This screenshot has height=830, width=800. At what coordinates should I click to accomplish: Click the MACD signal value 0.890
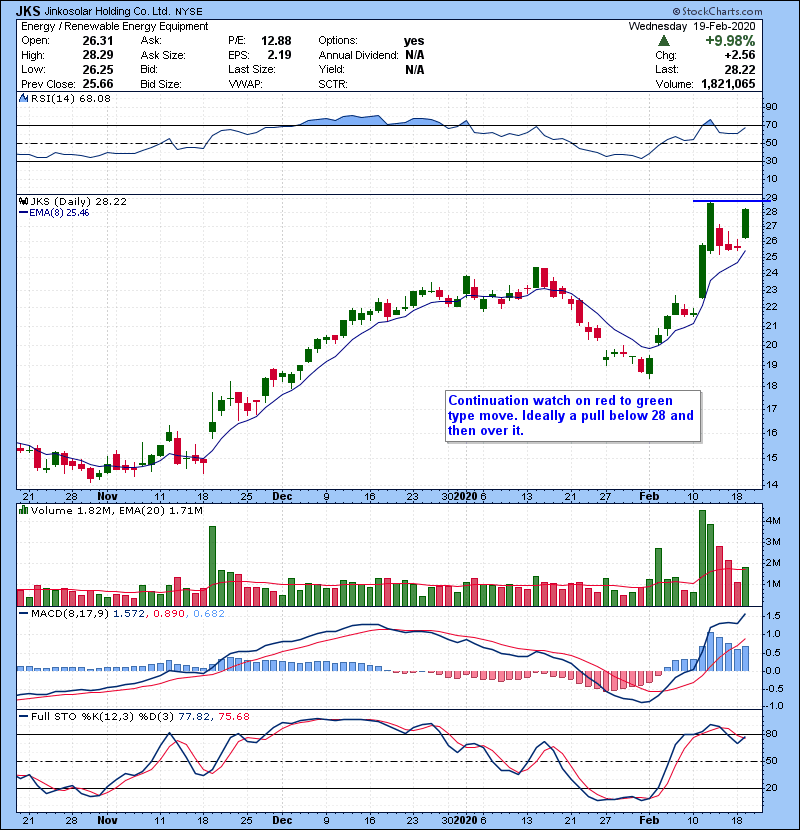169,614
